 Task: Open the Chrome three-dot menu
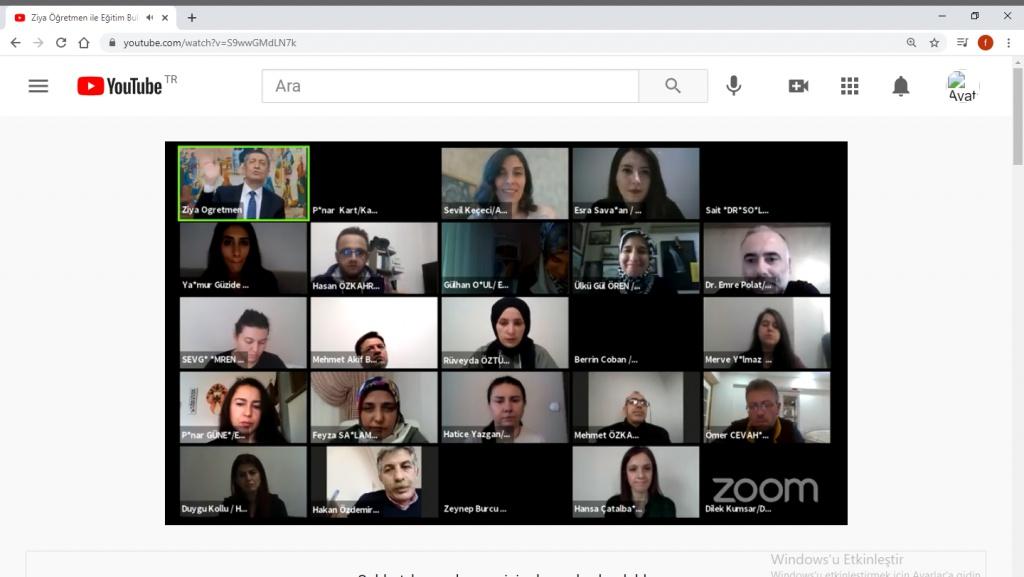coord(1009,43)
